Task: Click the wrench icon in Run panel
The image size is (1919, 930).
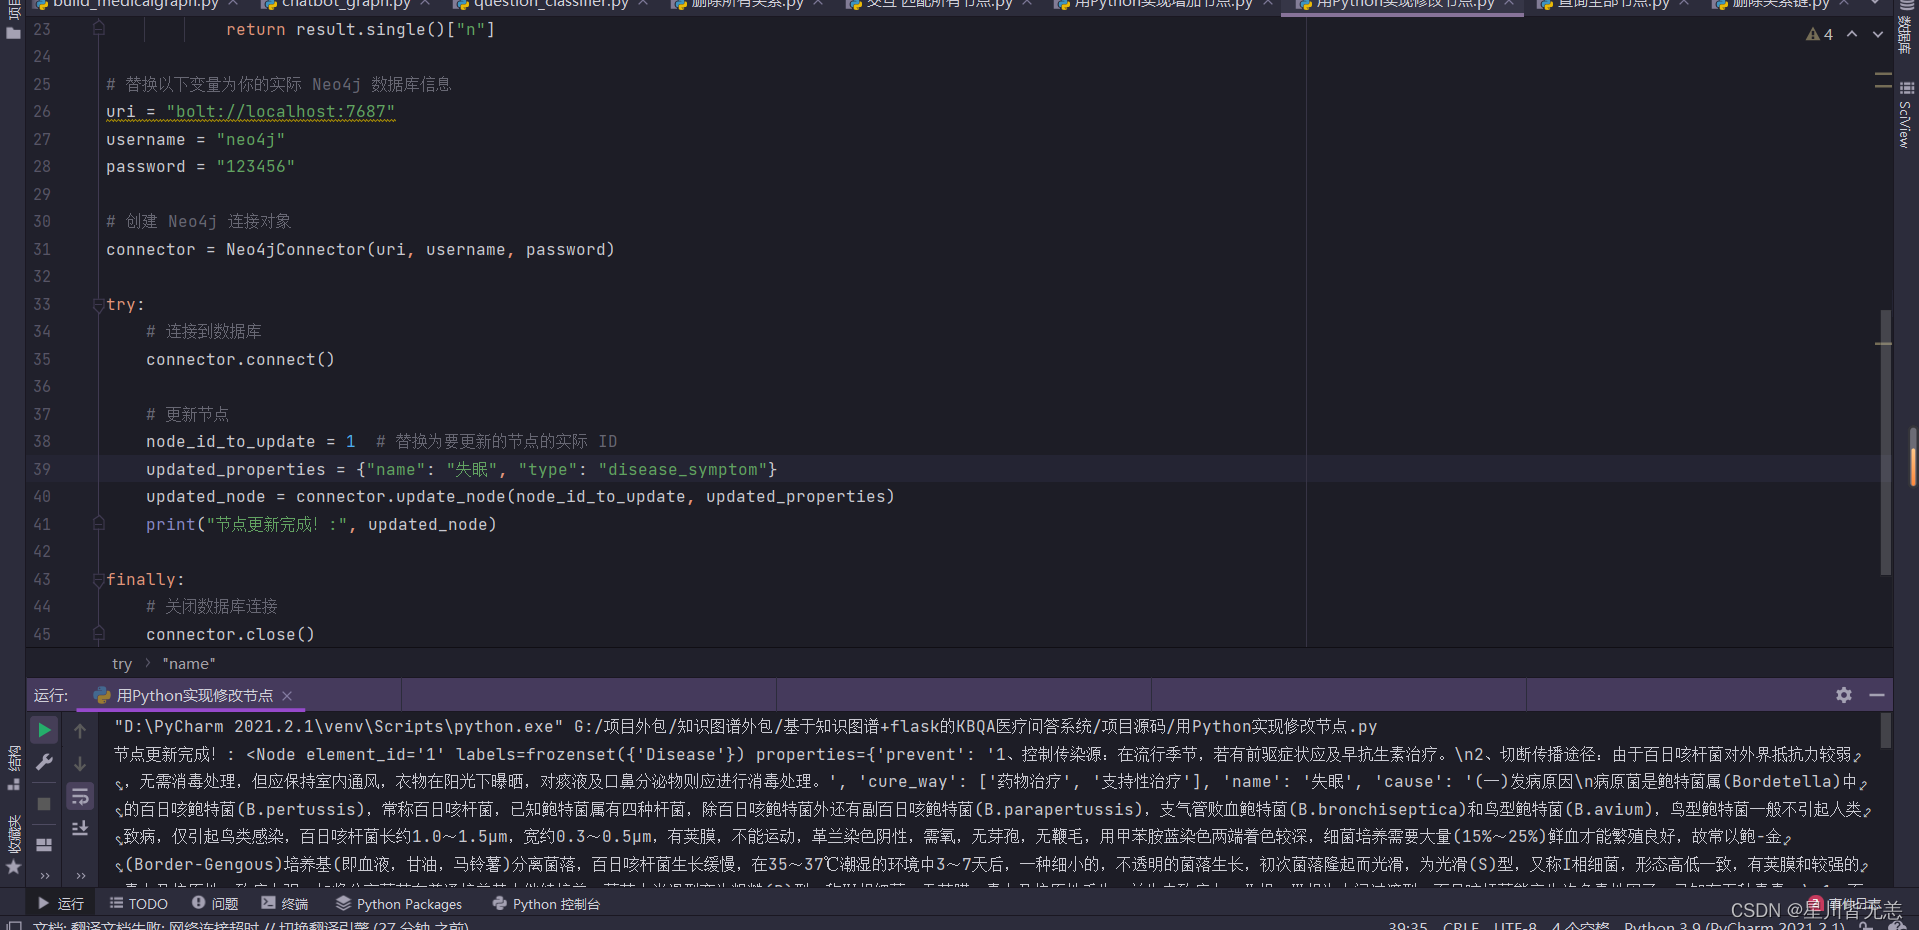Action: click(44, 763)
